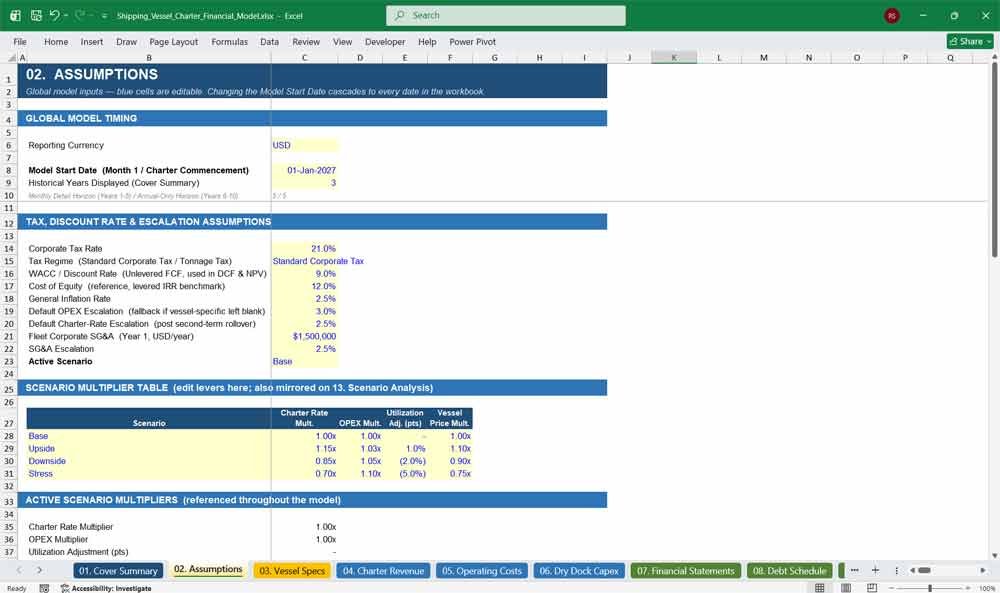
Task: Click the zoom slider handle
Action: 930,588
